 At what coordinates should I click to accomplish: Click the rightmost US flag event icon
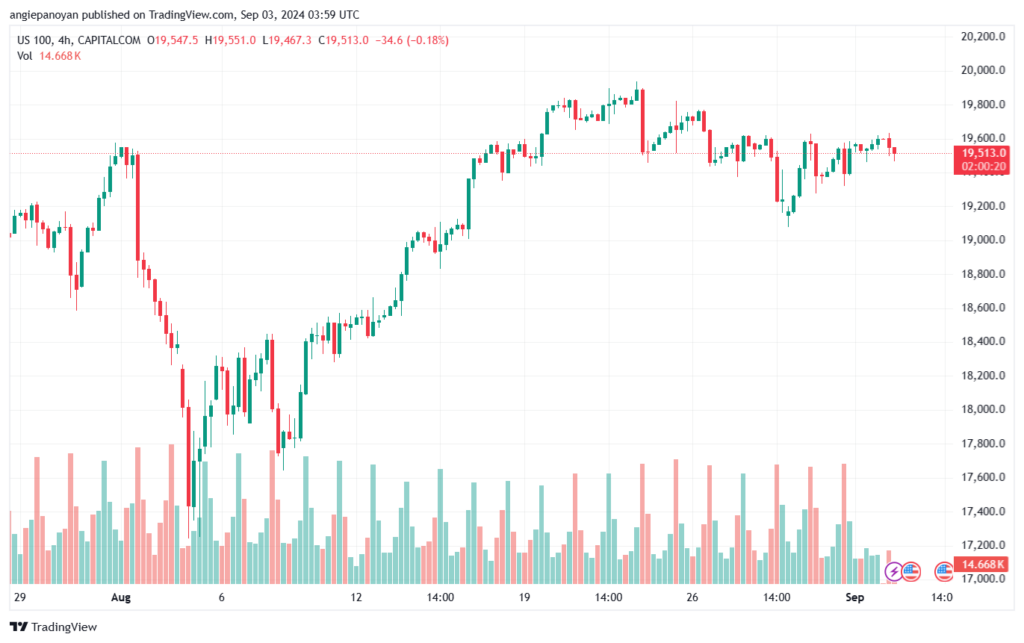[x=943, y=572]
